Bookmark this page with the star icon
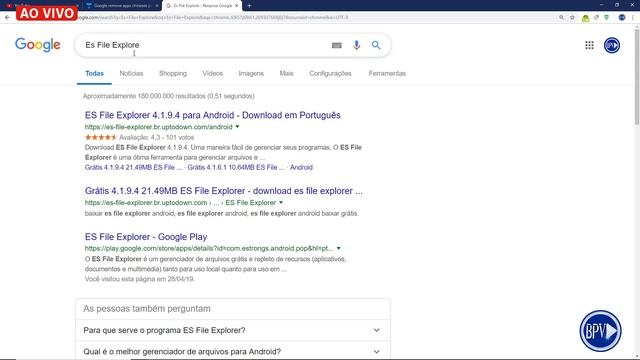 572,18
